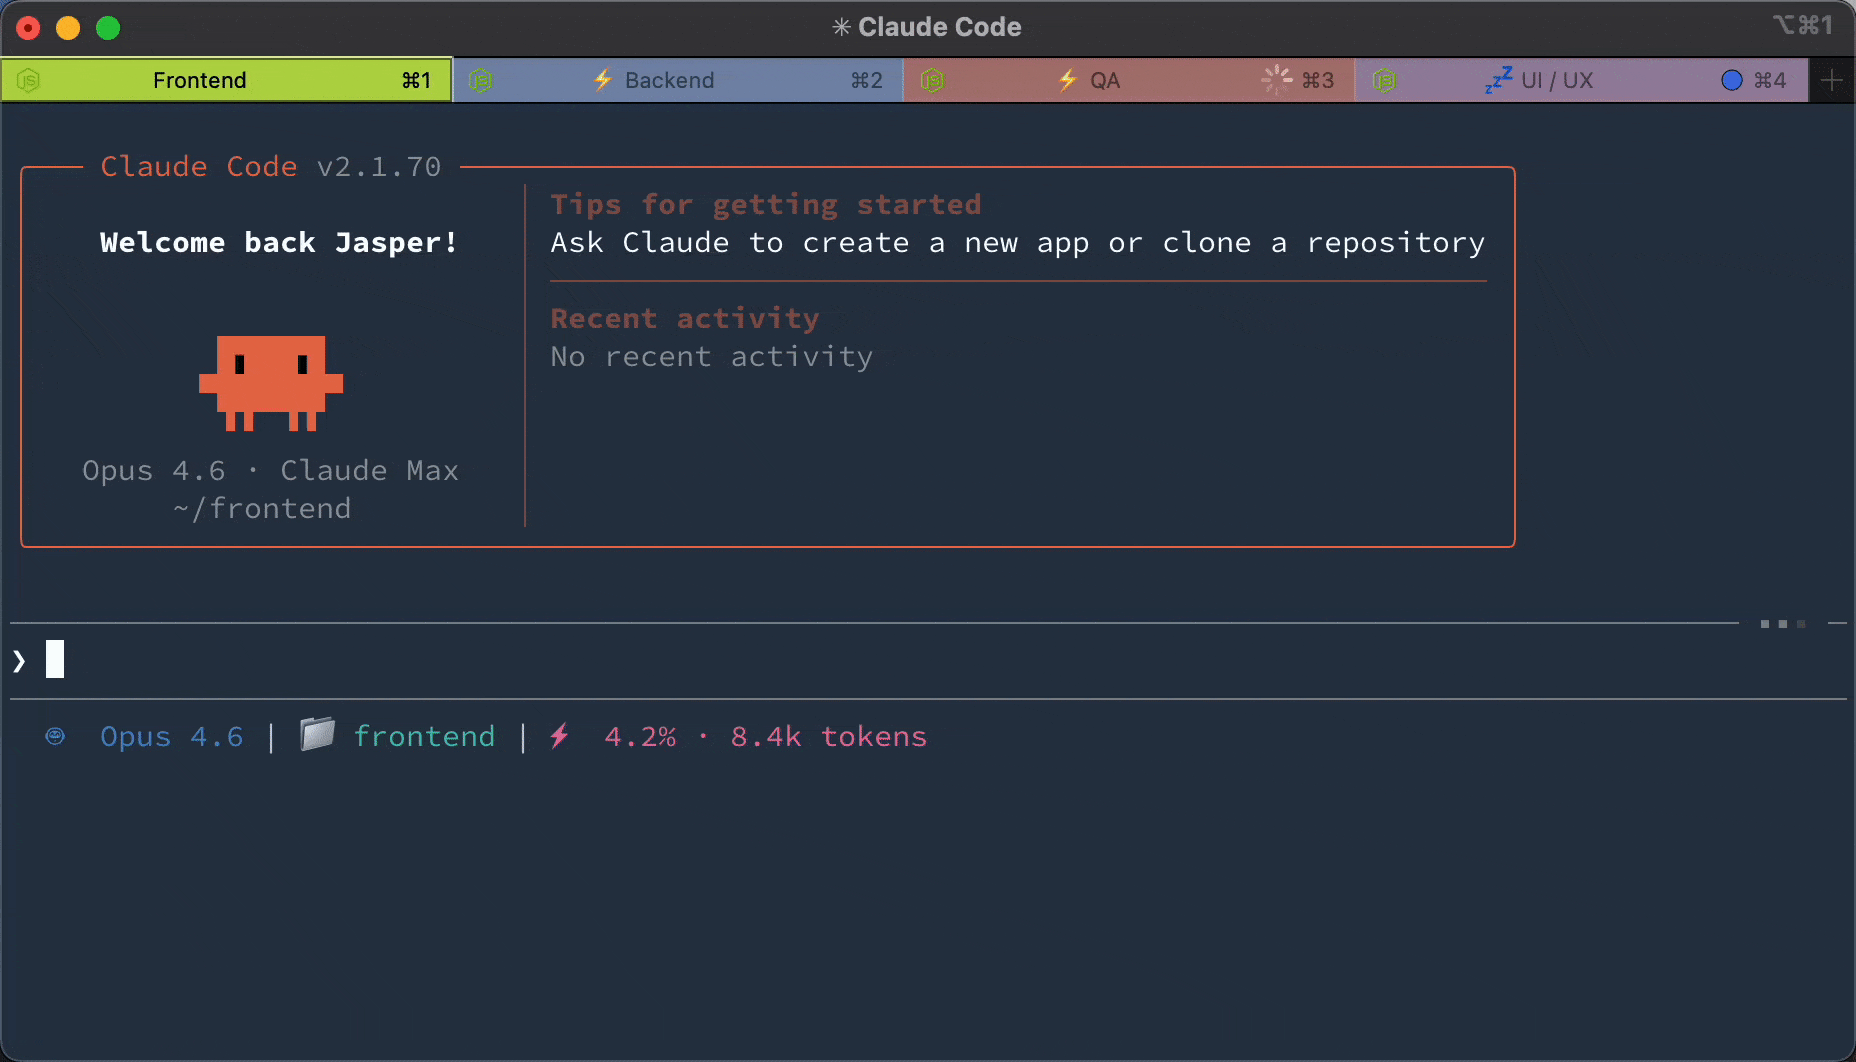Click the Node.js icon on the QA tab
Viewport: 1856px width, 1062px height.
click(932, 80)
